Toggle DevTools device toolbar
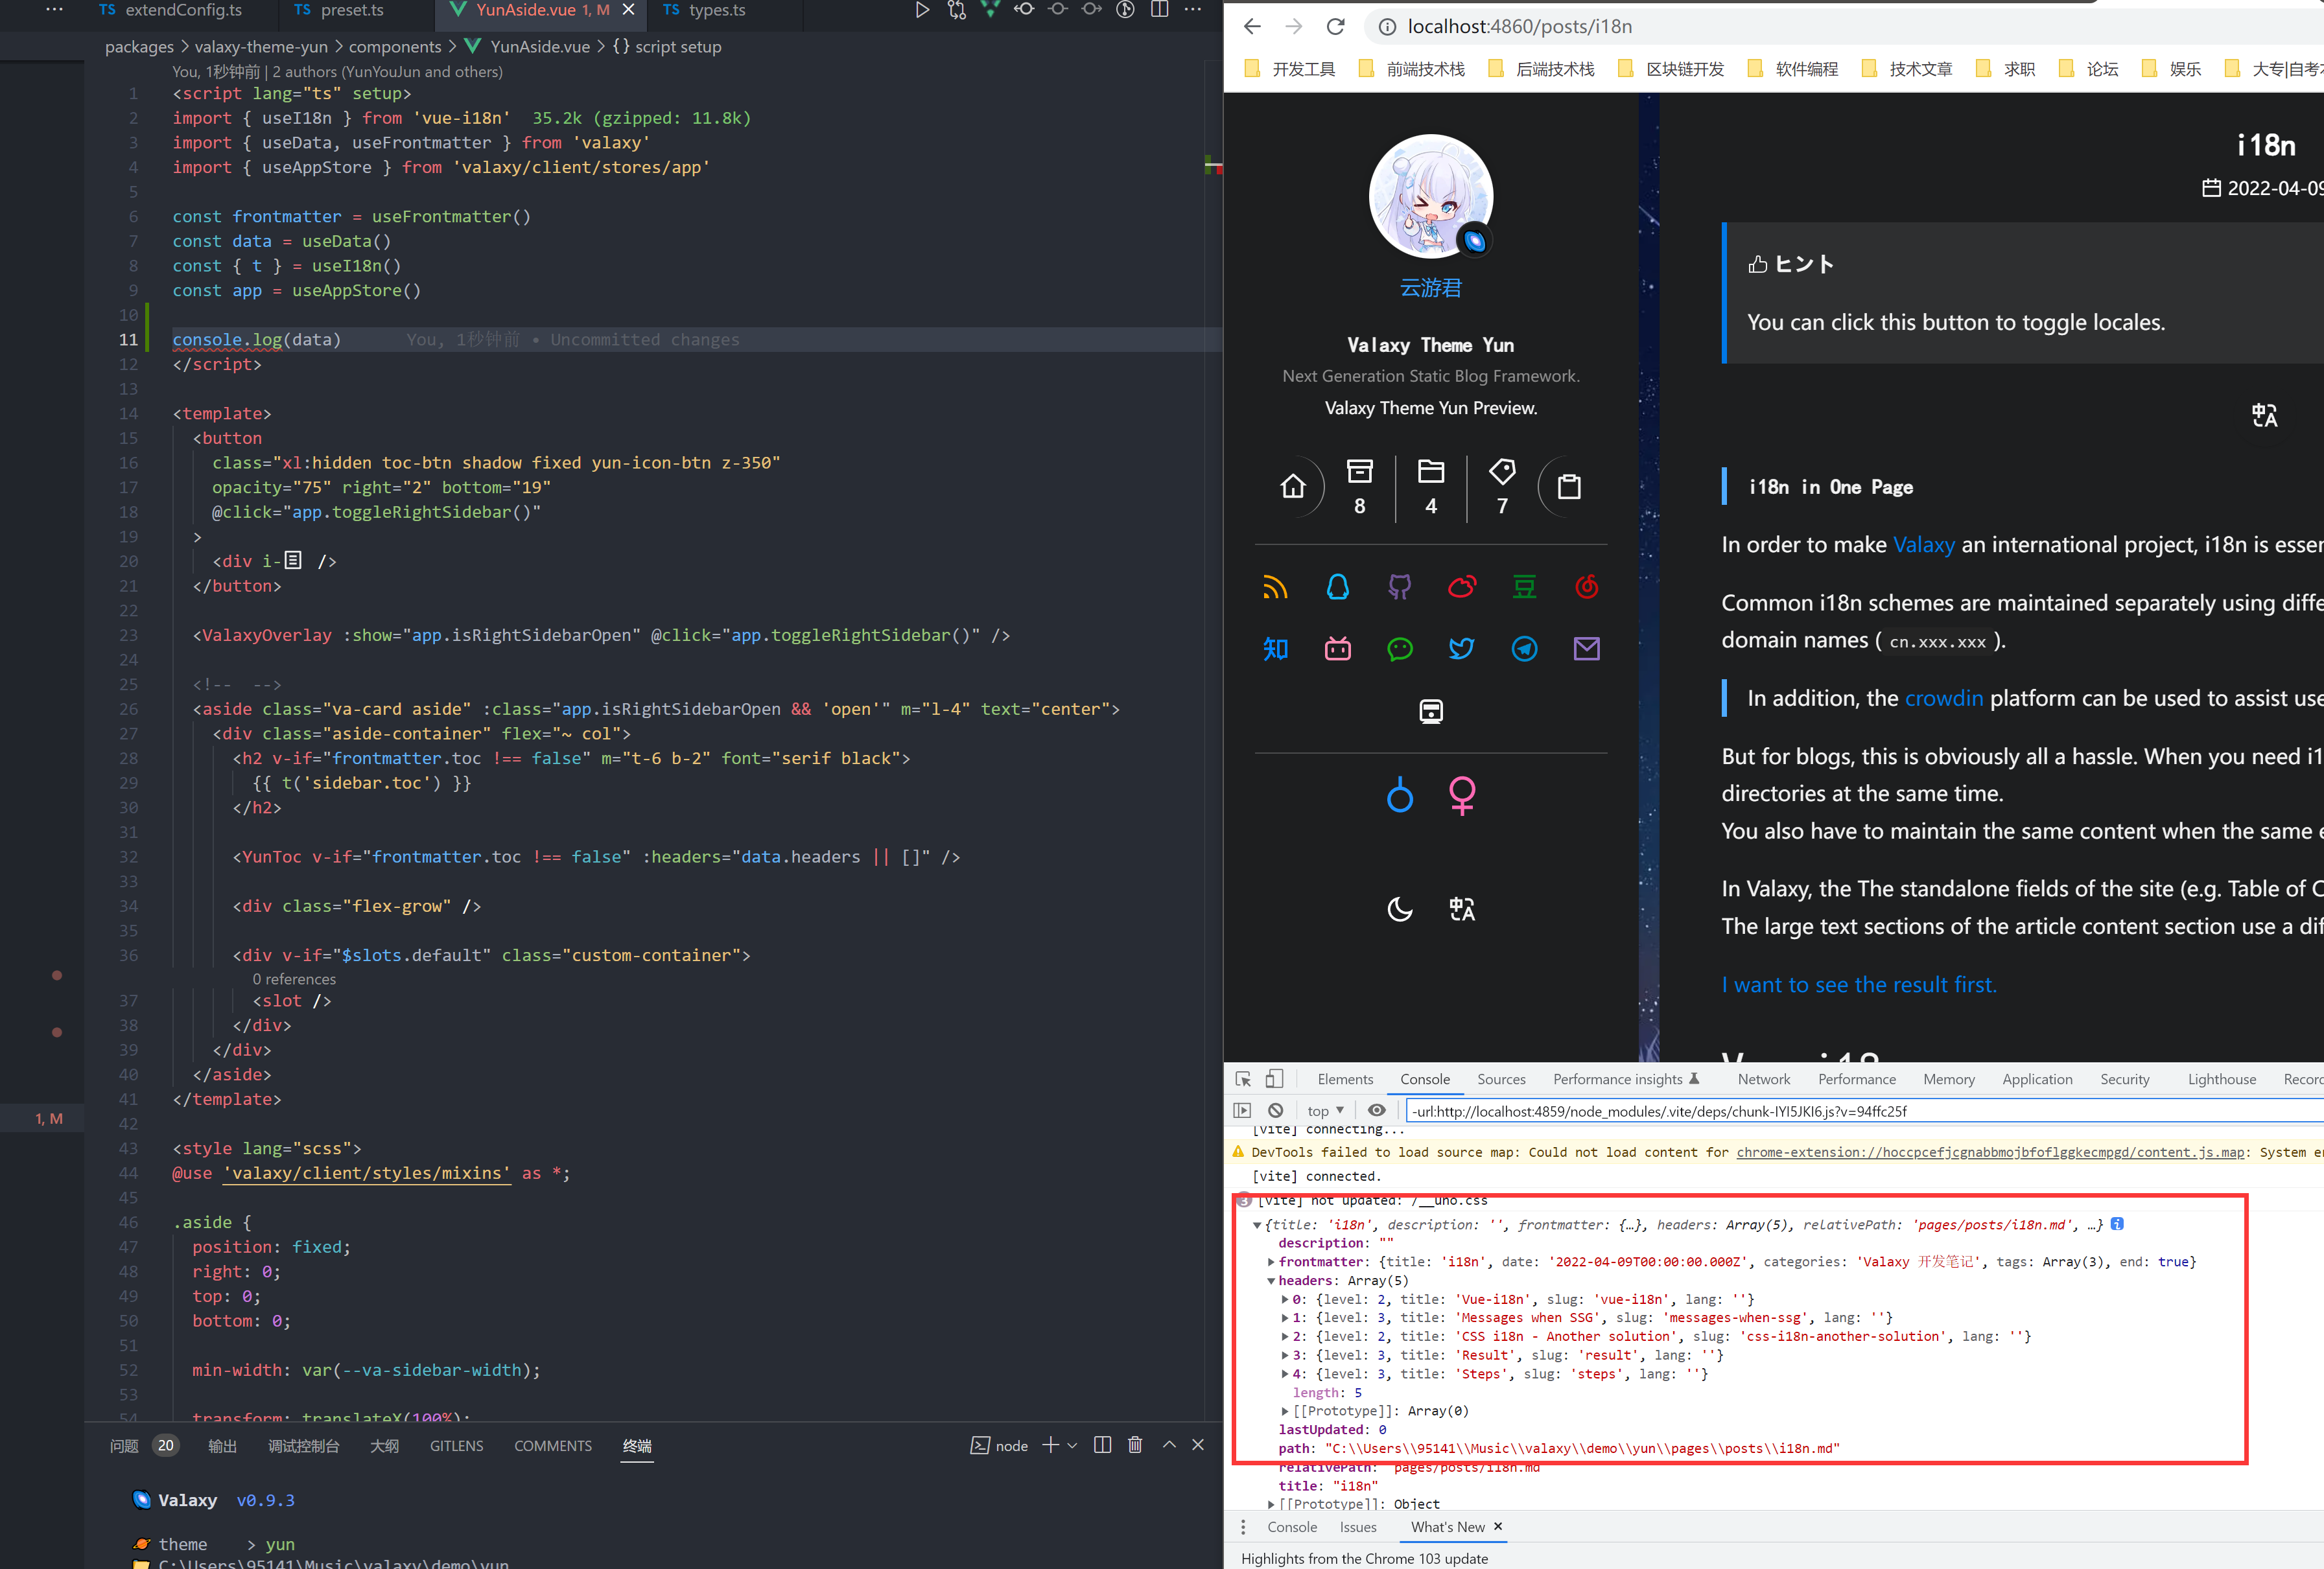The image size is (2324, 1569). (1274, 1079)
